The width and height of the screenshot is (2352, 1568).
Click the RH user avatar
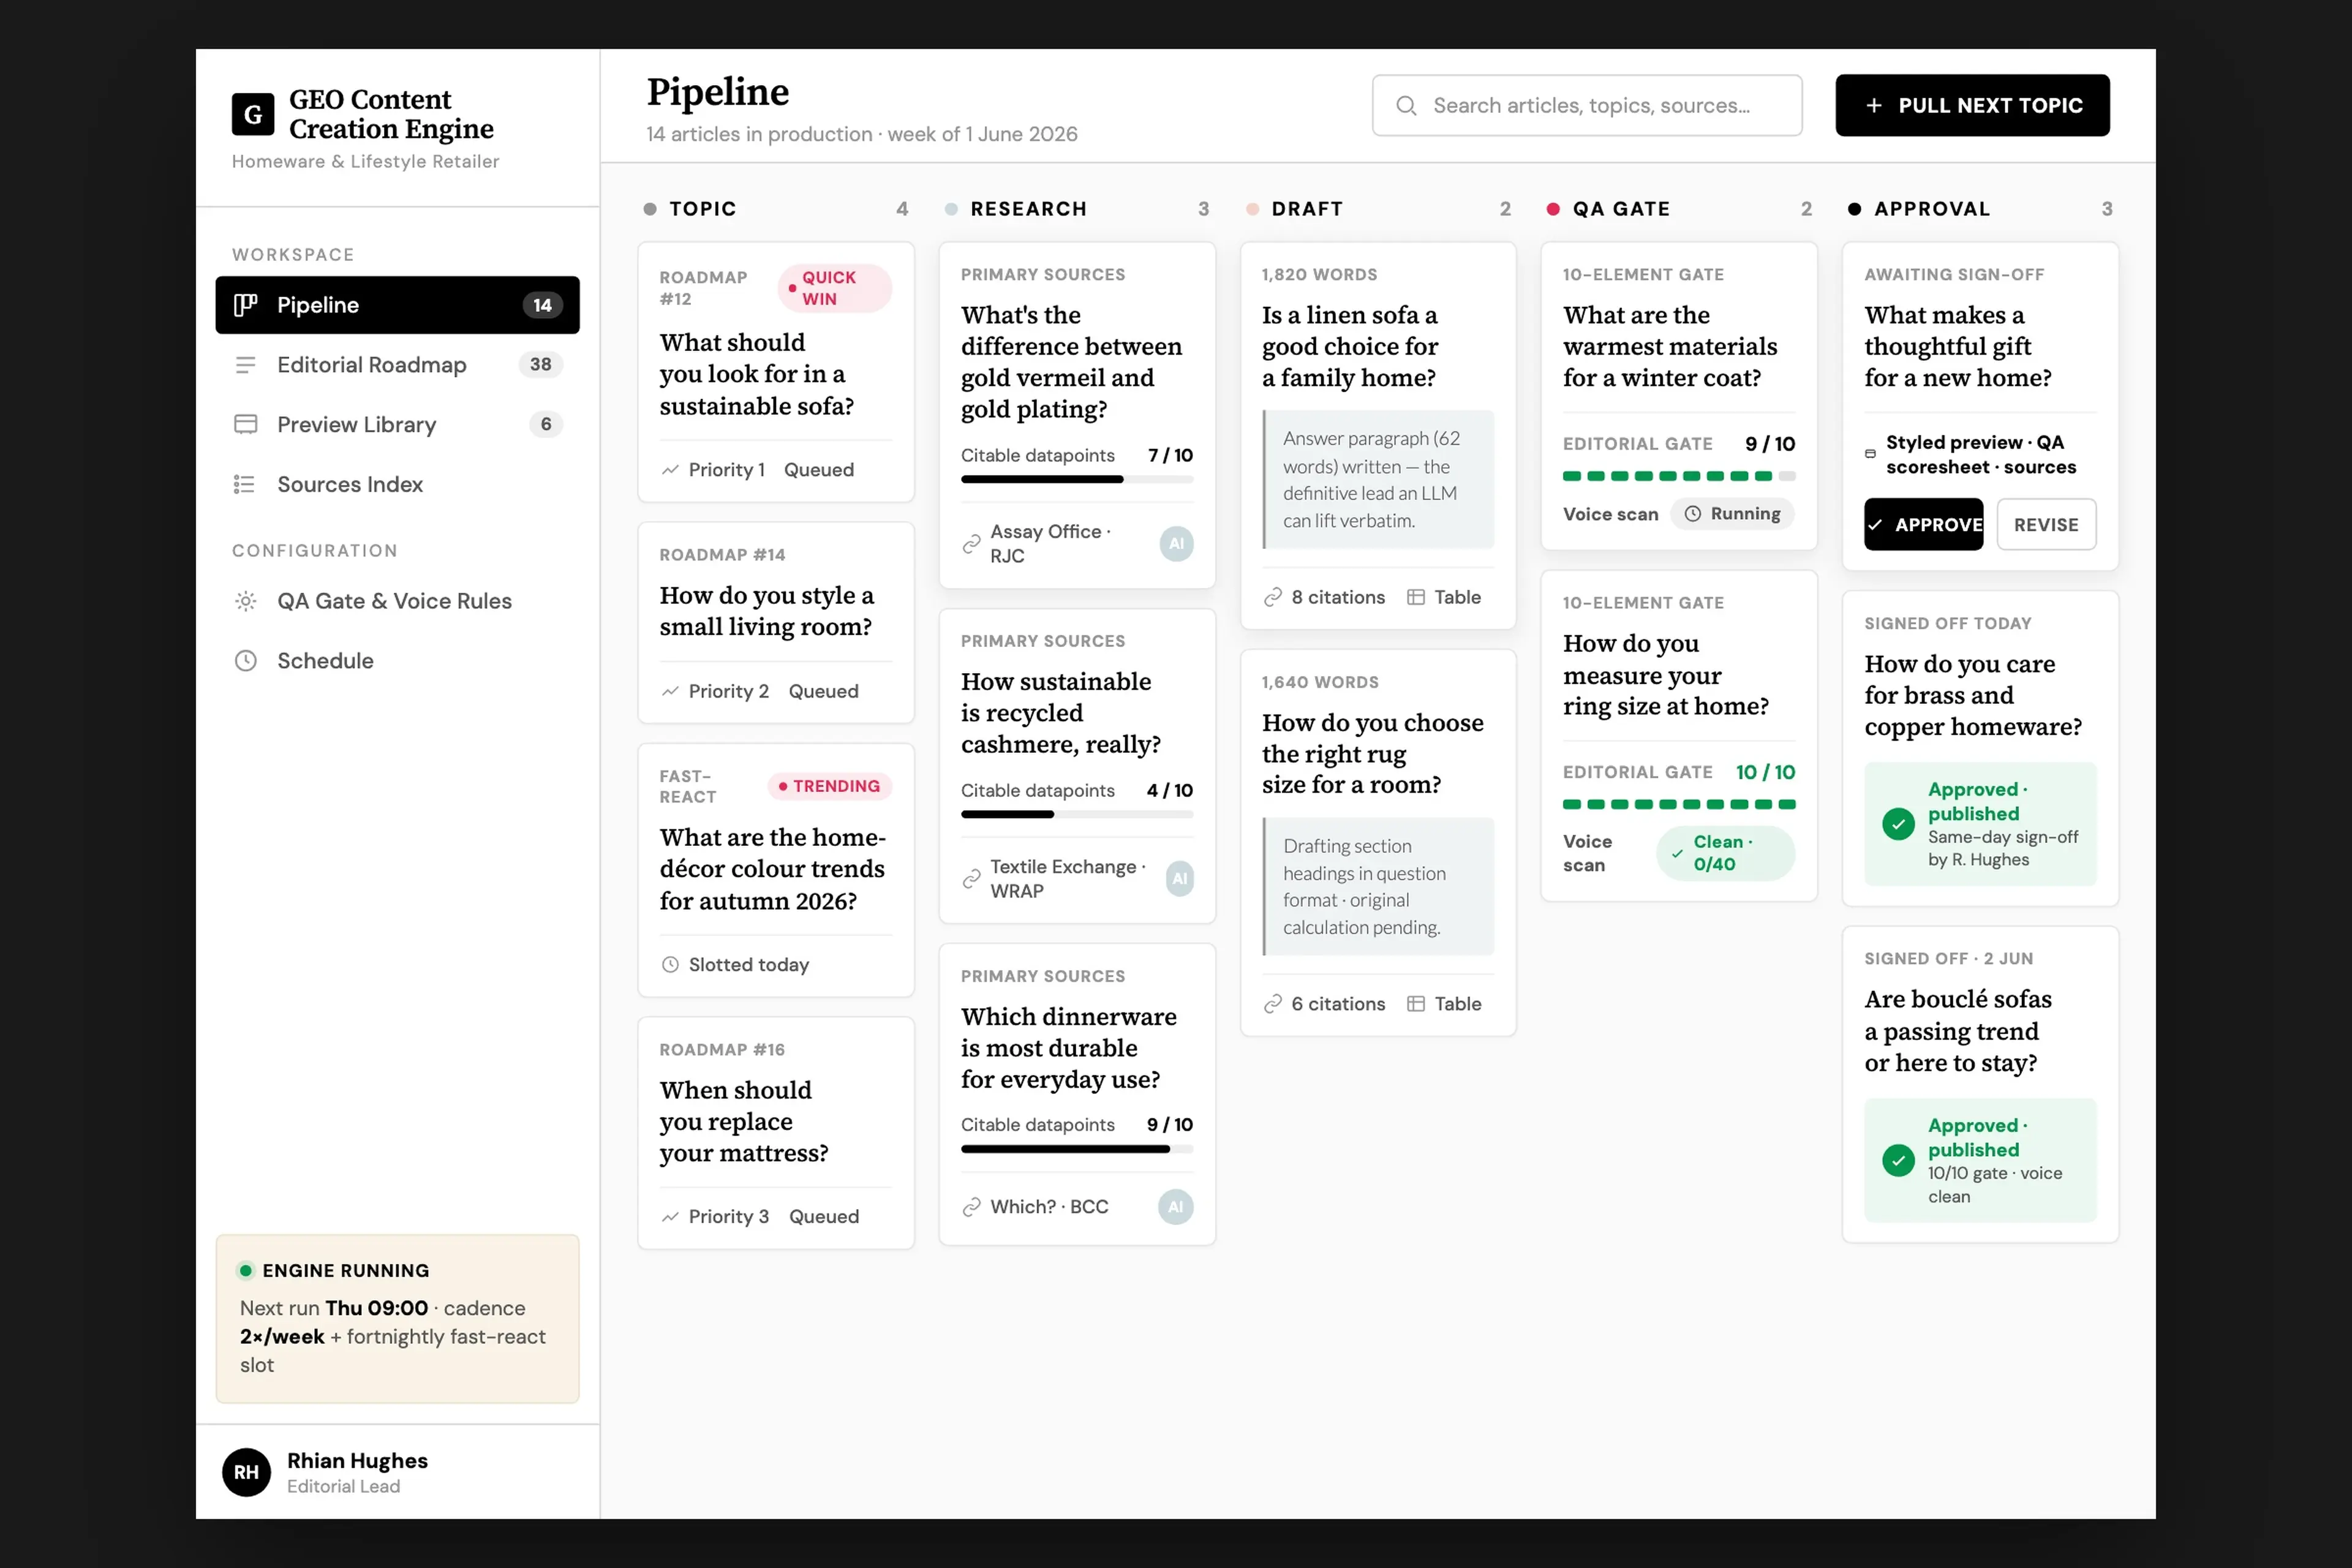[x=246, y=1472]
